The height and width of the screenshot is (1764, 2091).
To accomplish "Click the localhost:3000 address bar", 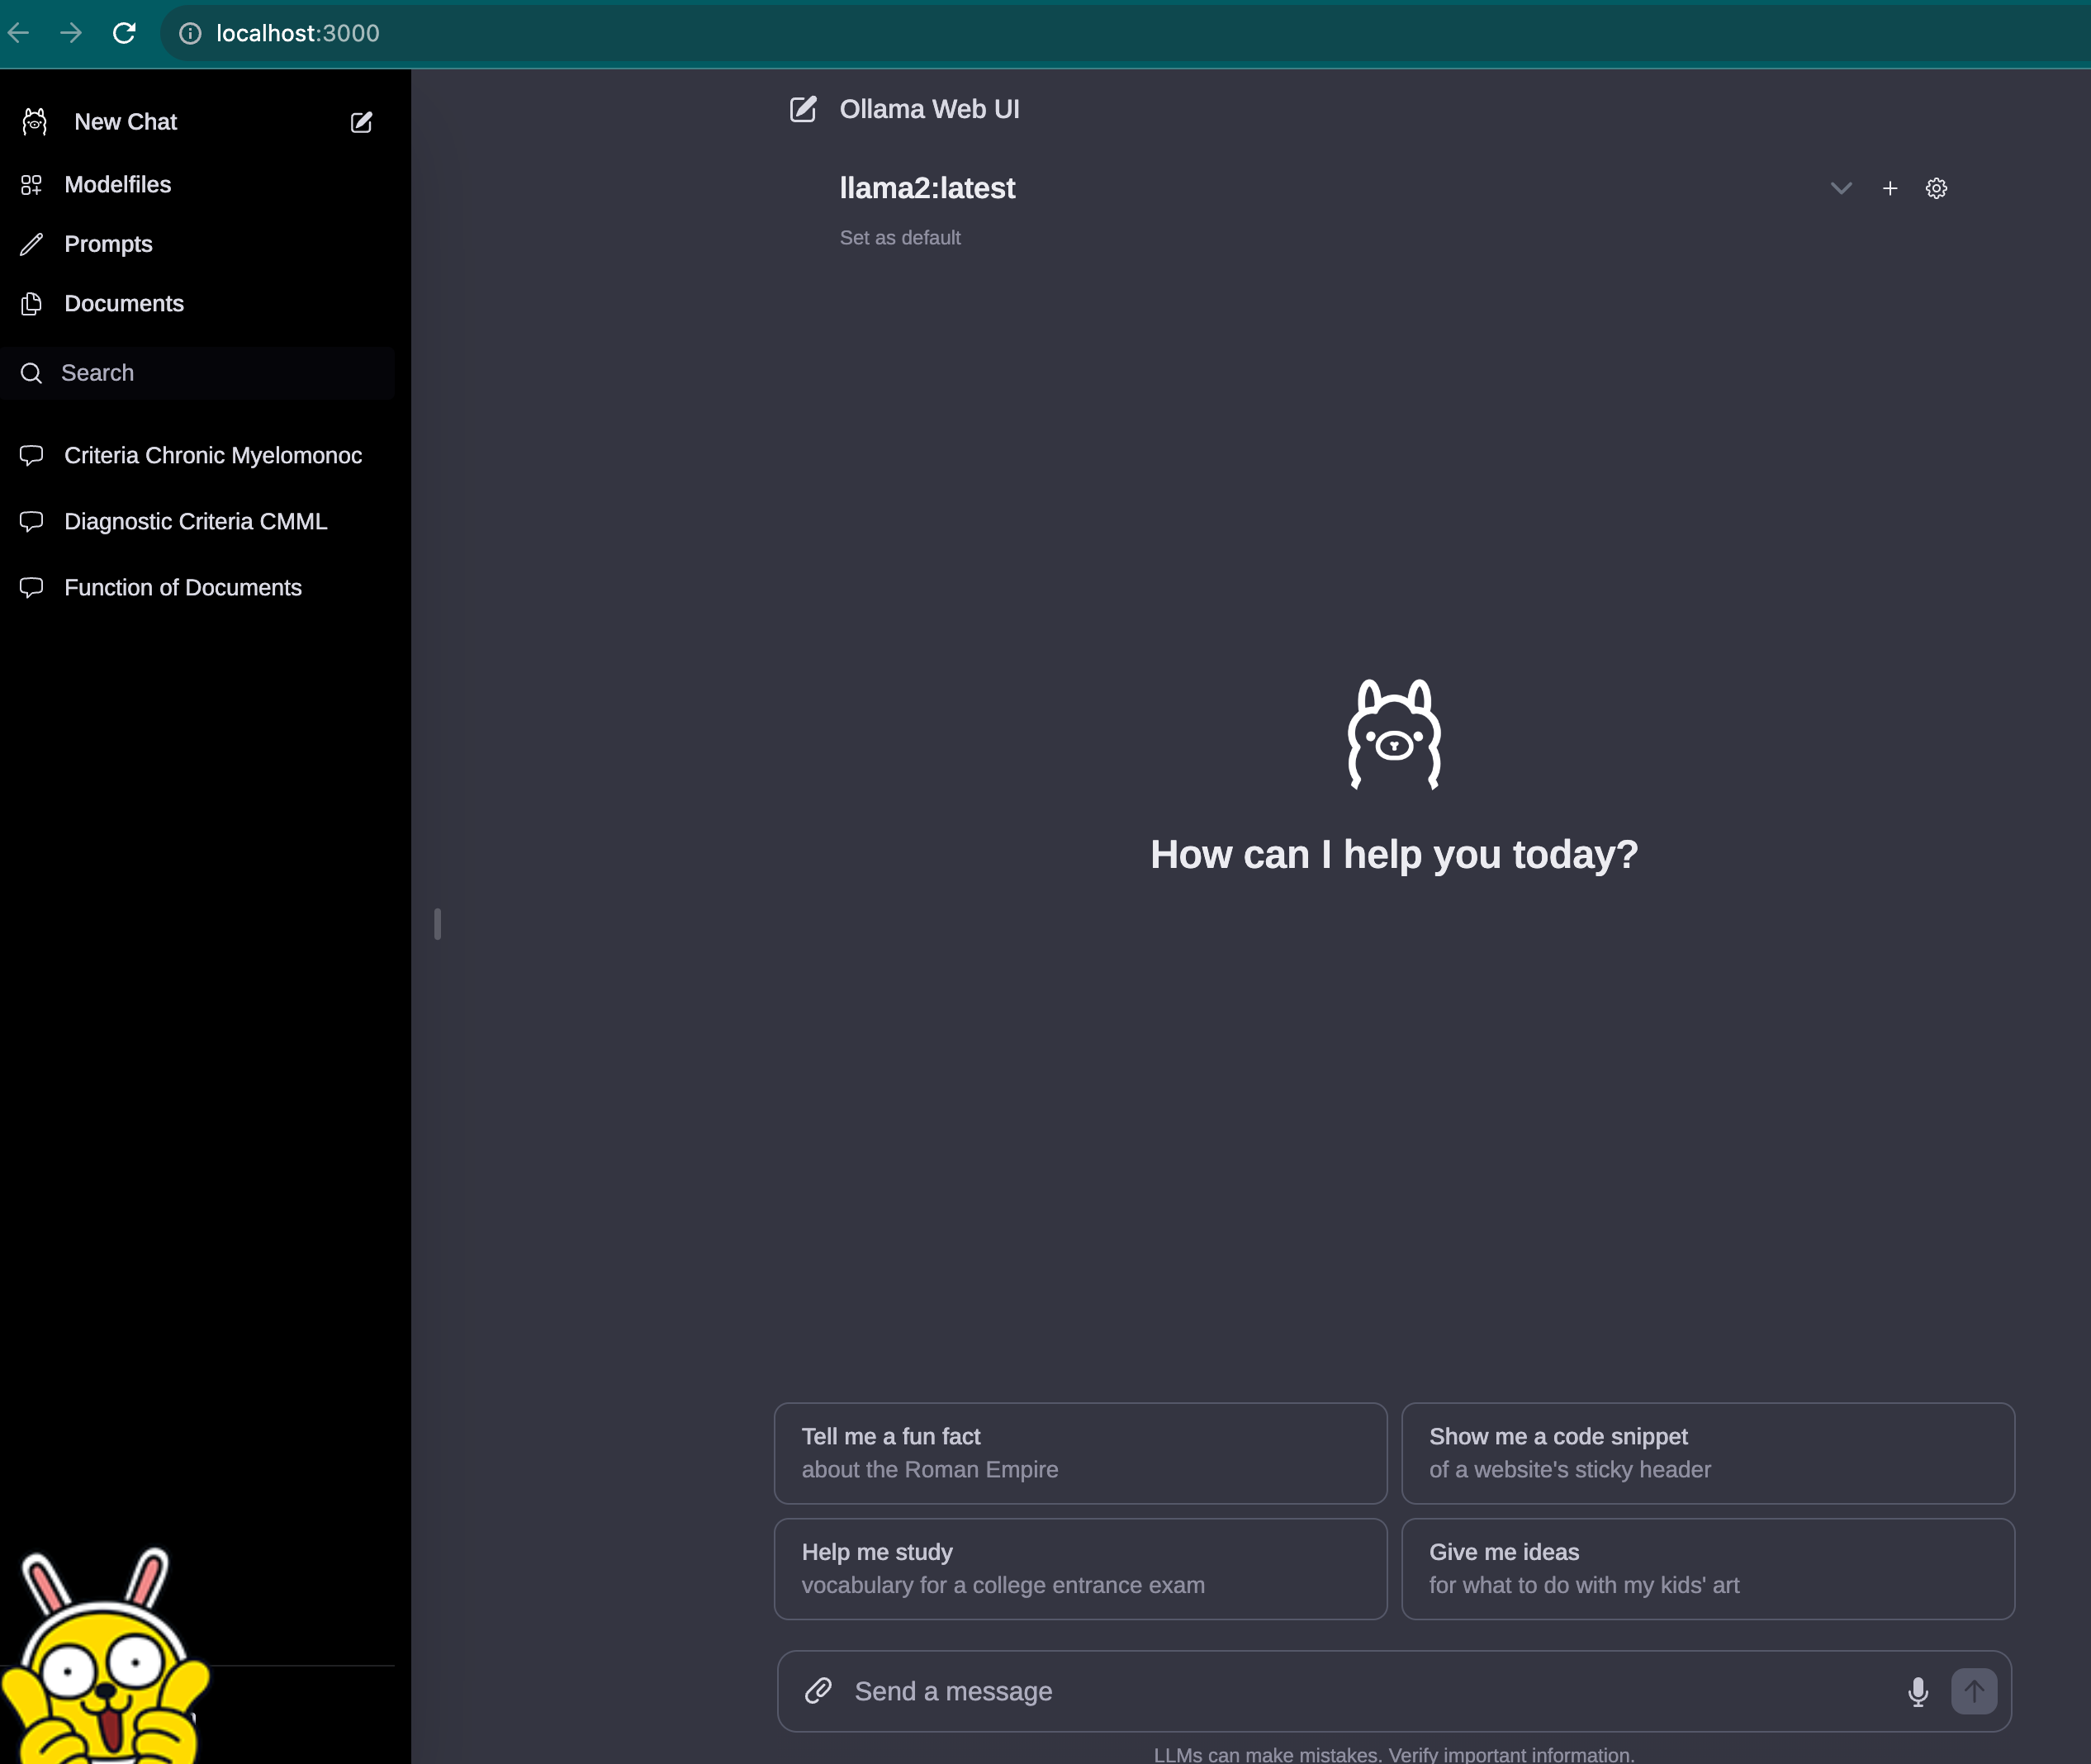I will click(x=1125, y=33).
